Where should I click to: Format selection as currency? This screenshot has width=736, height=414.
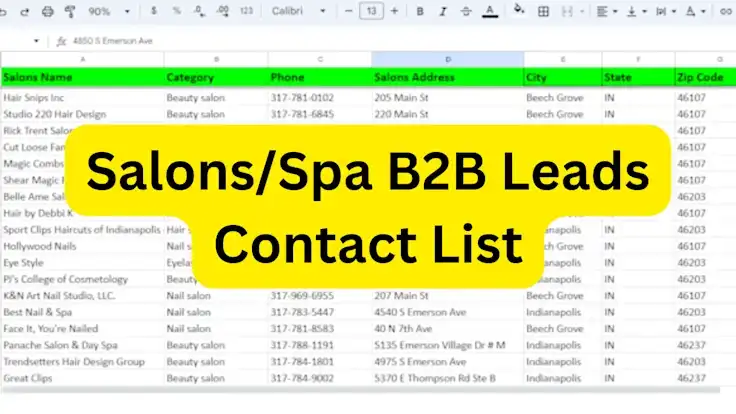pyautogui.click(x=153, y=11)
